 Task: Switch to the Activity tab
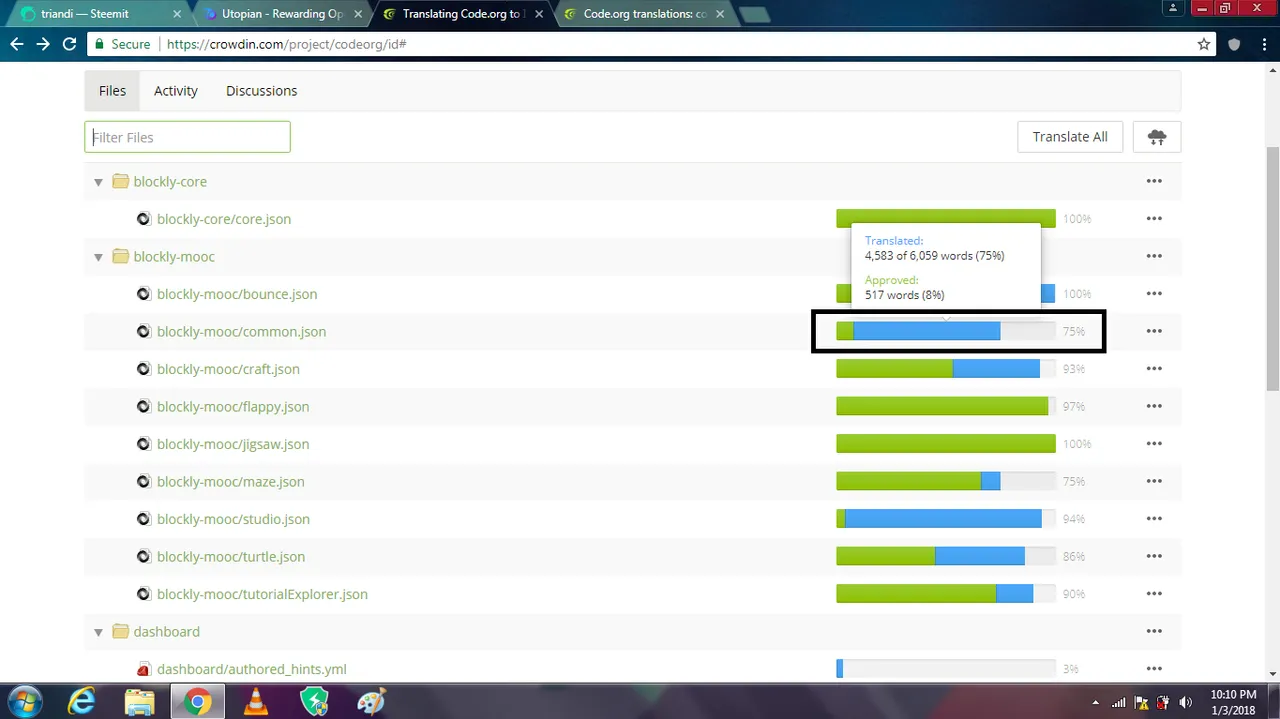[175, 91]
